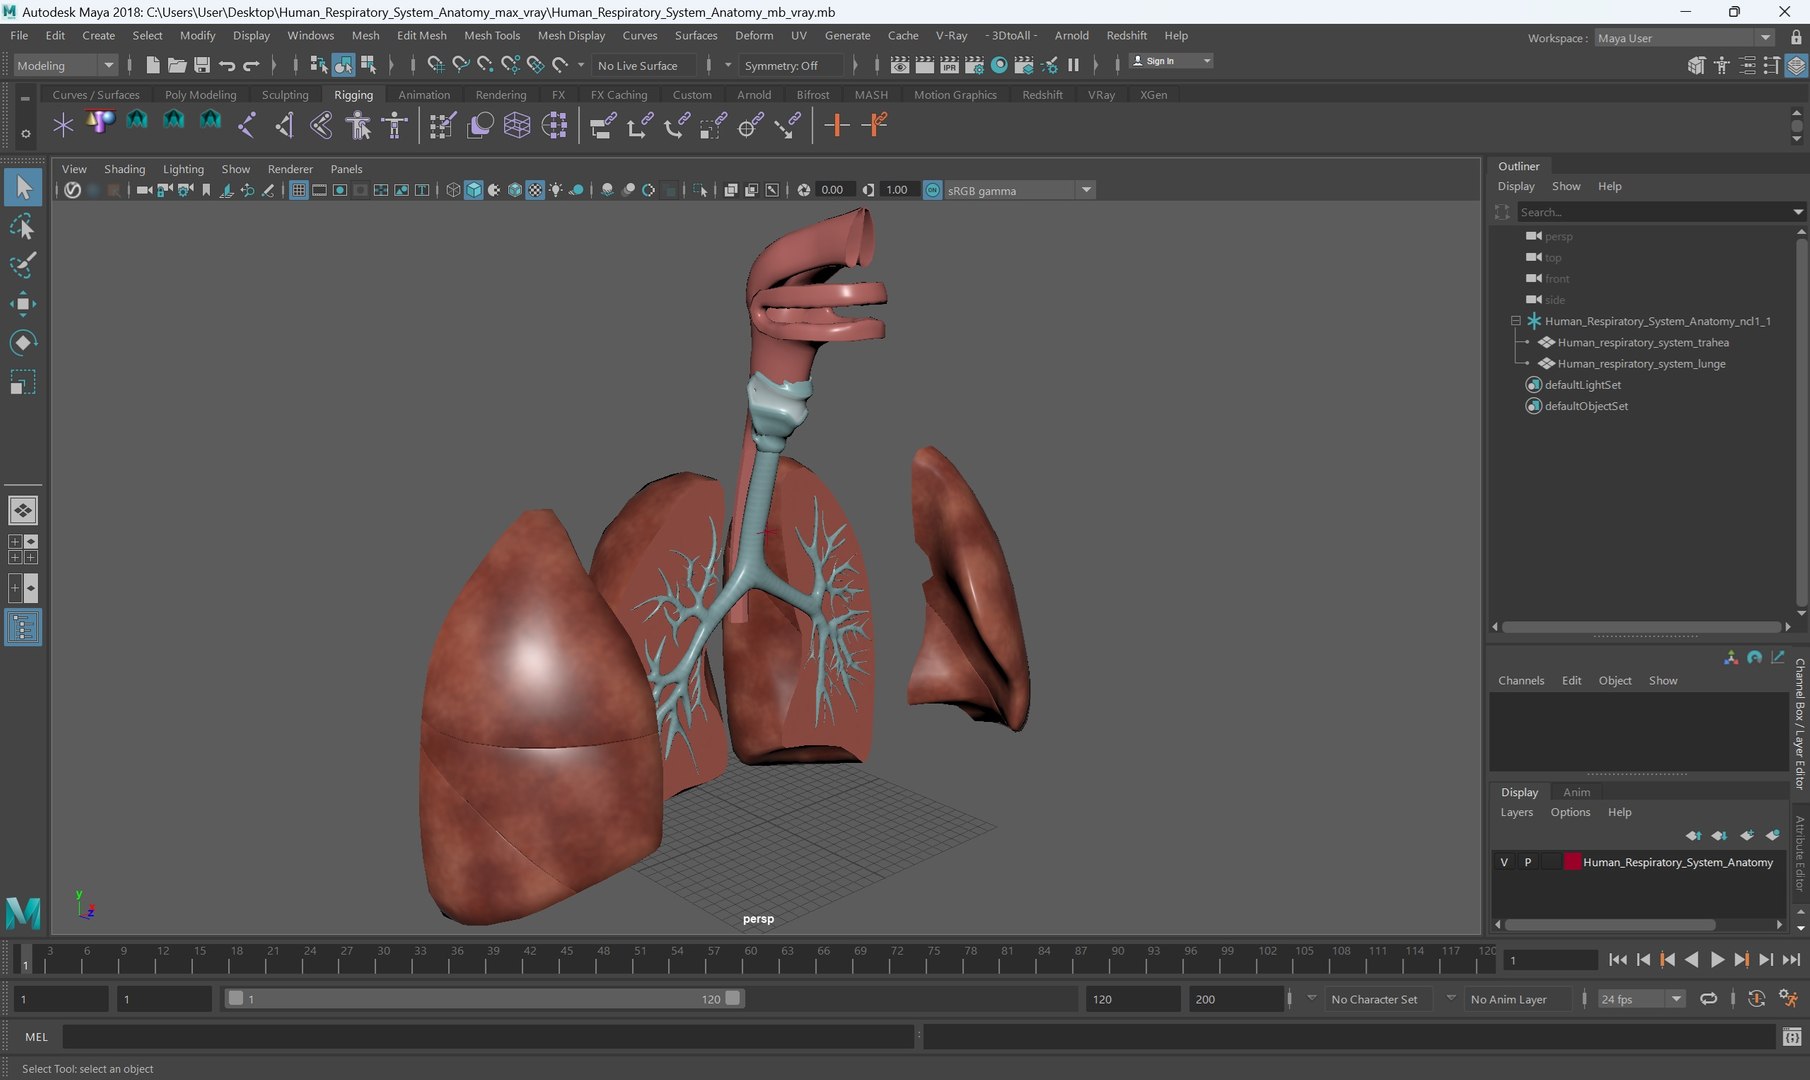Toggle the textured display viewport button
This screenshot has height=1080, width=1810.
[x=535, y=190]
